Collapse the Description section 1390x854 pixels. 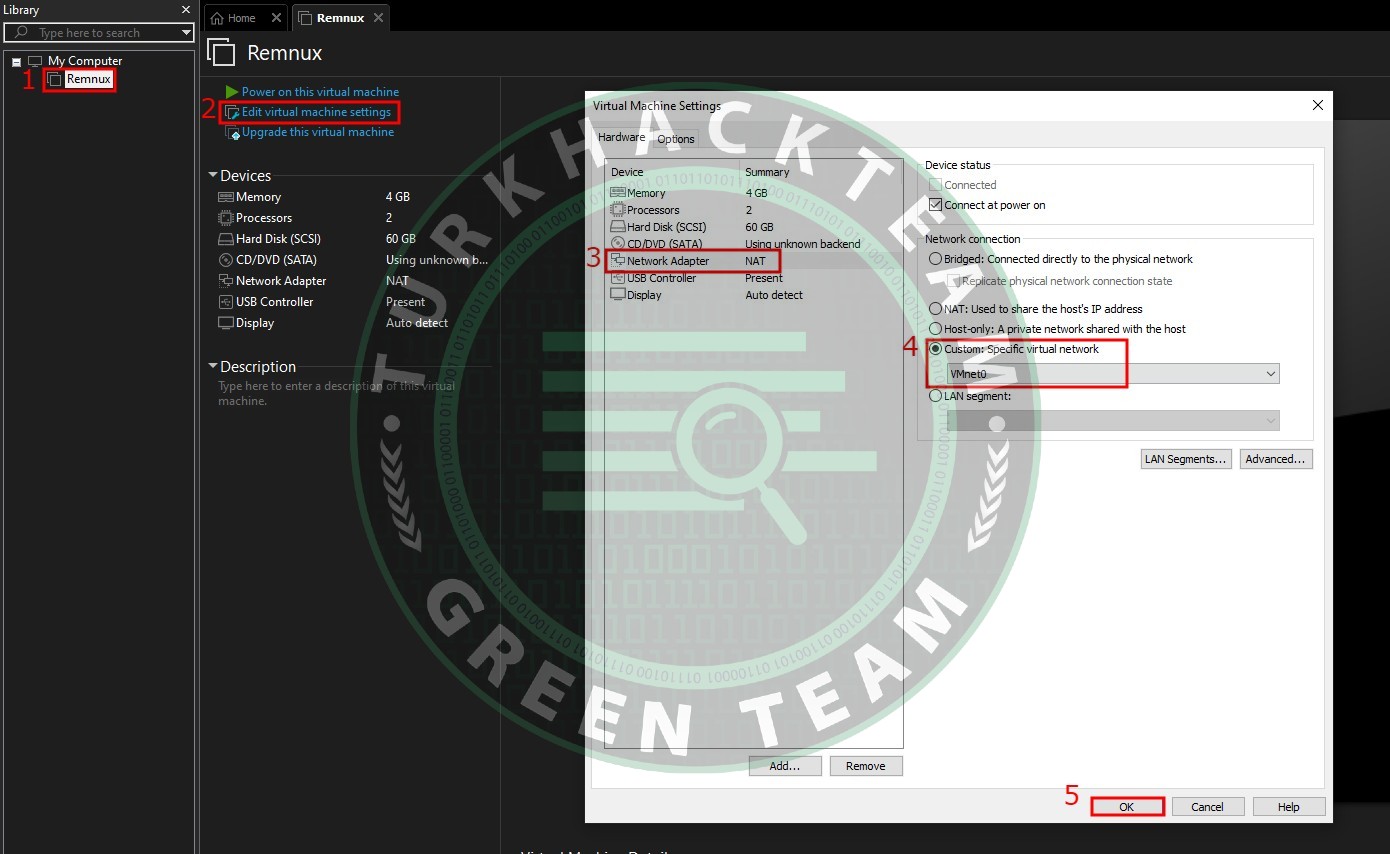pos(213,366)
